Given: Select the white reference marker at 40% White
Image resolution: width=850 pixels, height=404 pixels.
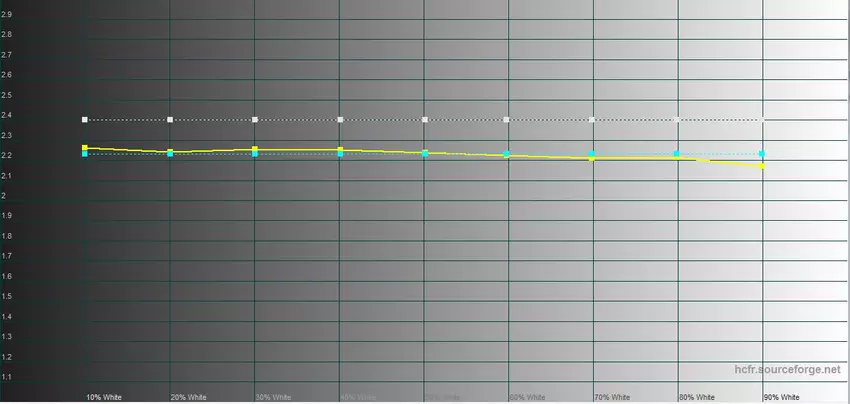Looking at the screenshot, I should coord(340,120).
